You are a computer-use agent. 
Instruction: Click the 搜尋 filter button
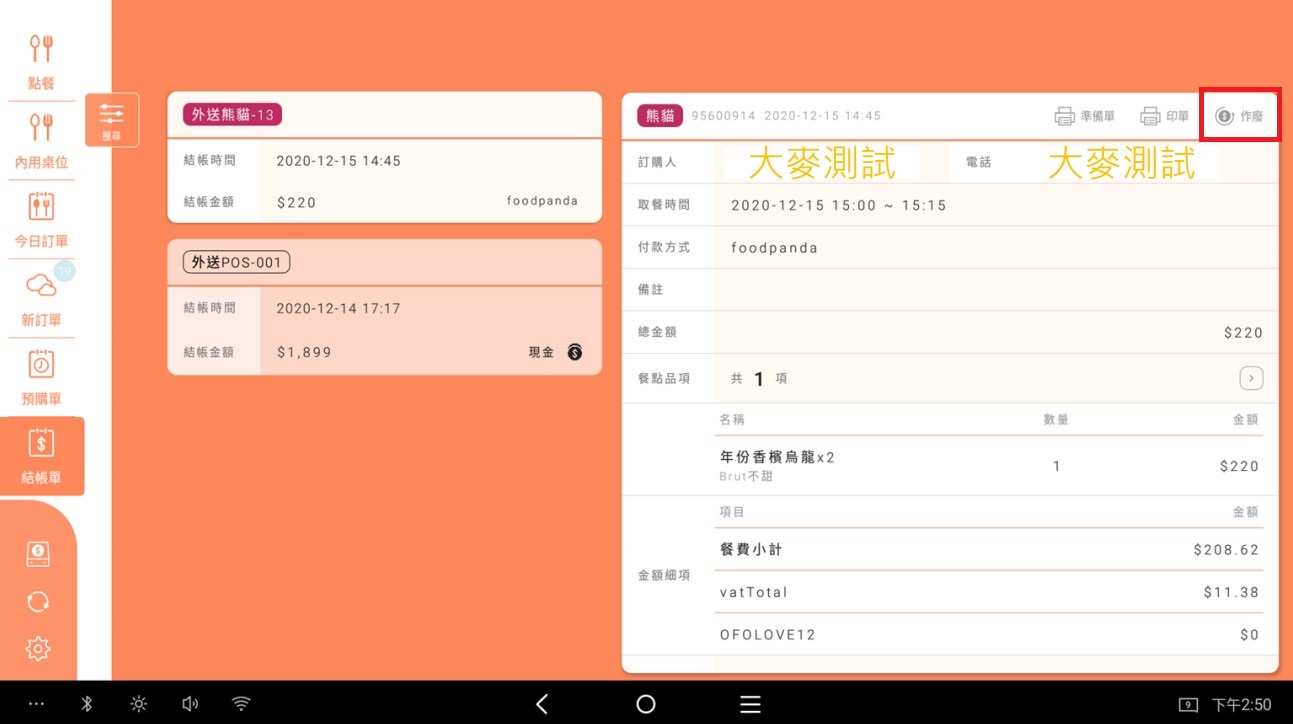111,119
